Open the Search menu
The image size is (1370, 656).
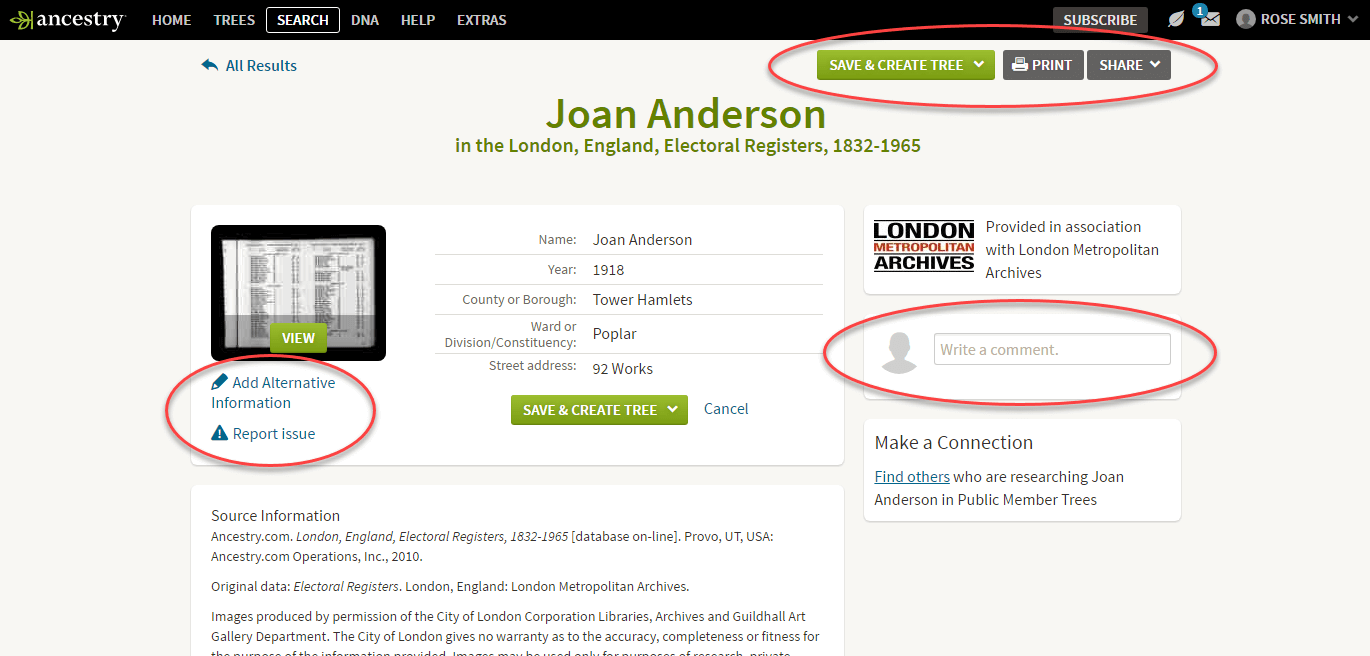[303, 20]
